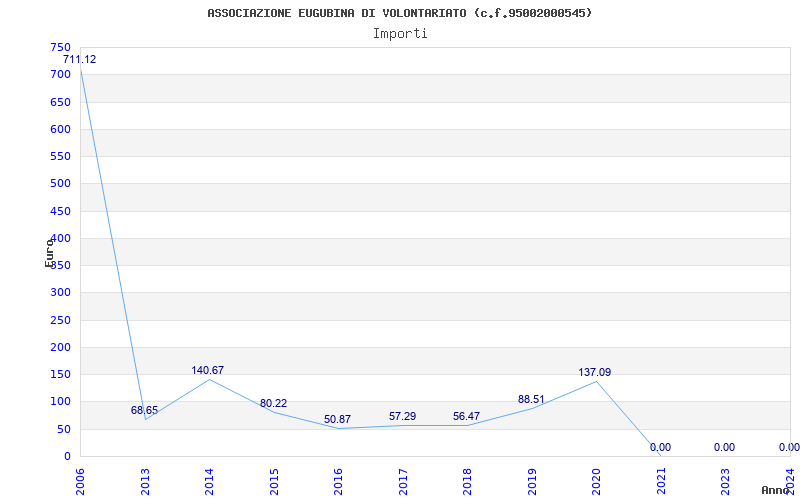Click the 0 y-axis tick label
This screenshot has width=800, height=500.
(67, 457)
